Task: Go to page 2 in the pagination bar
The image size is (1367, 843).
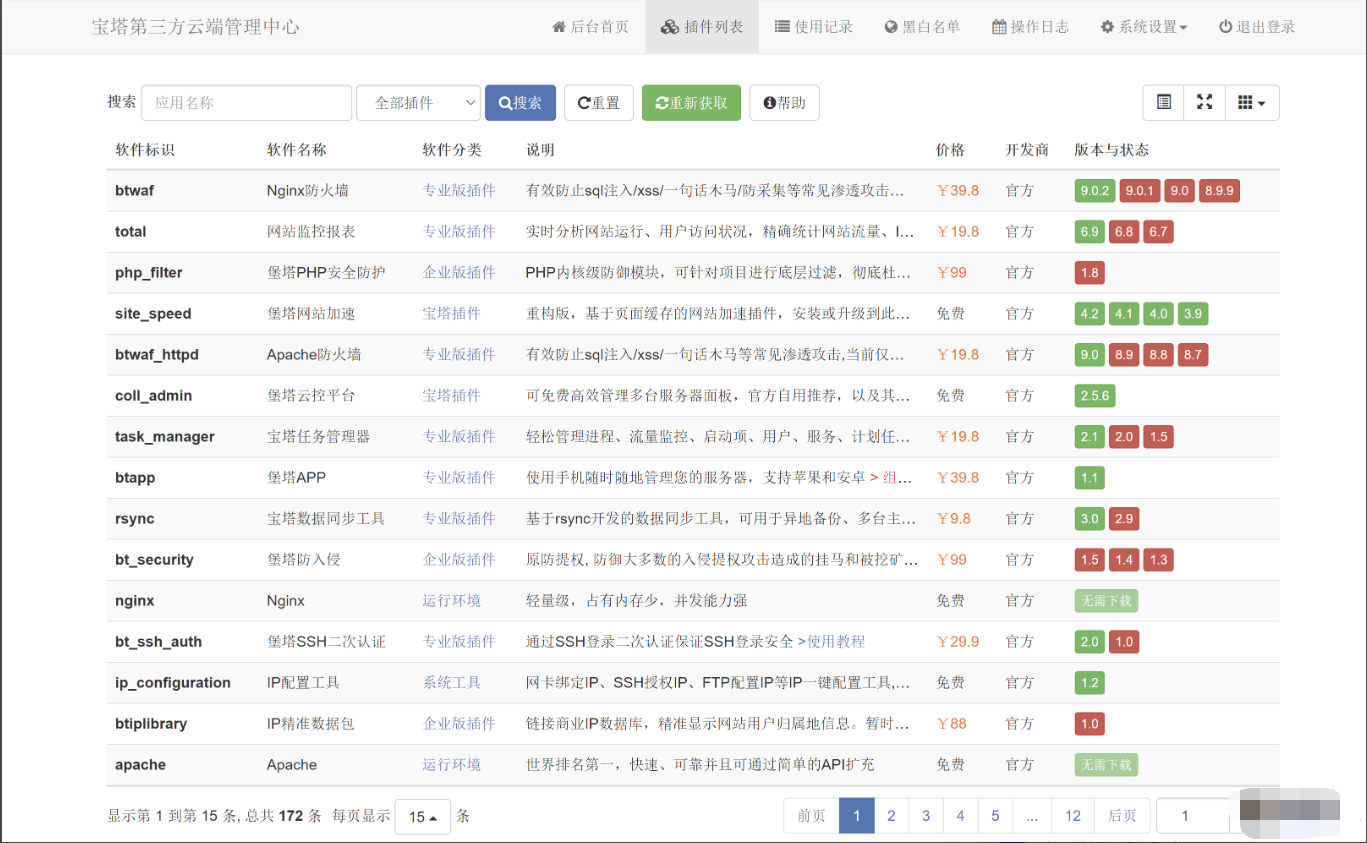Action: point(891,815)
